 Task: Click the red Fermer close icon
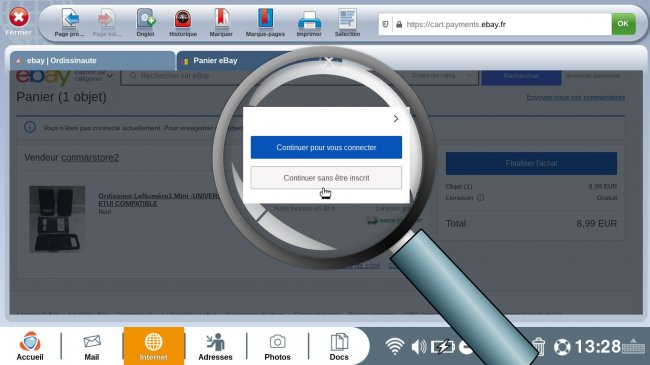pyautogui.click(x=19, y=17)
